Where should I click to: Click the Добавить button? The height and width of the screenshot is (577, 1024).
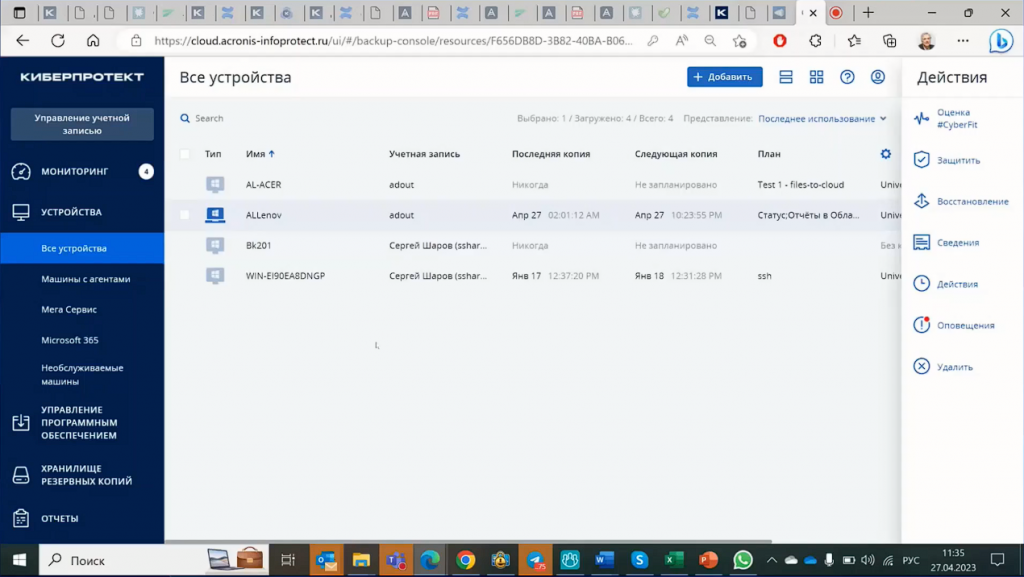[724, 77]
